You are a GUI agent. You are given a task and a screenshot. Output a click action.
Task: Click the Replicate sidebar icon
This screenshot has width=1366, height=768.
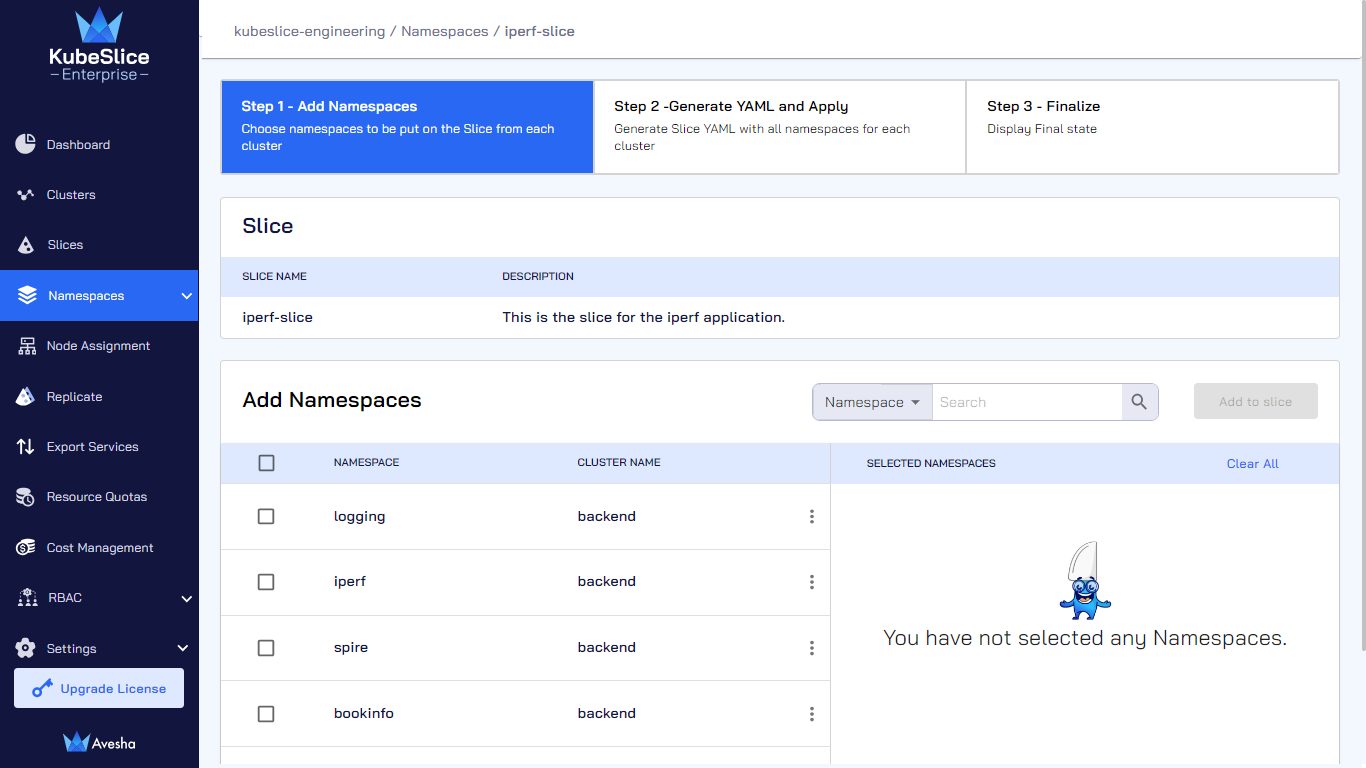click(26, 397)
